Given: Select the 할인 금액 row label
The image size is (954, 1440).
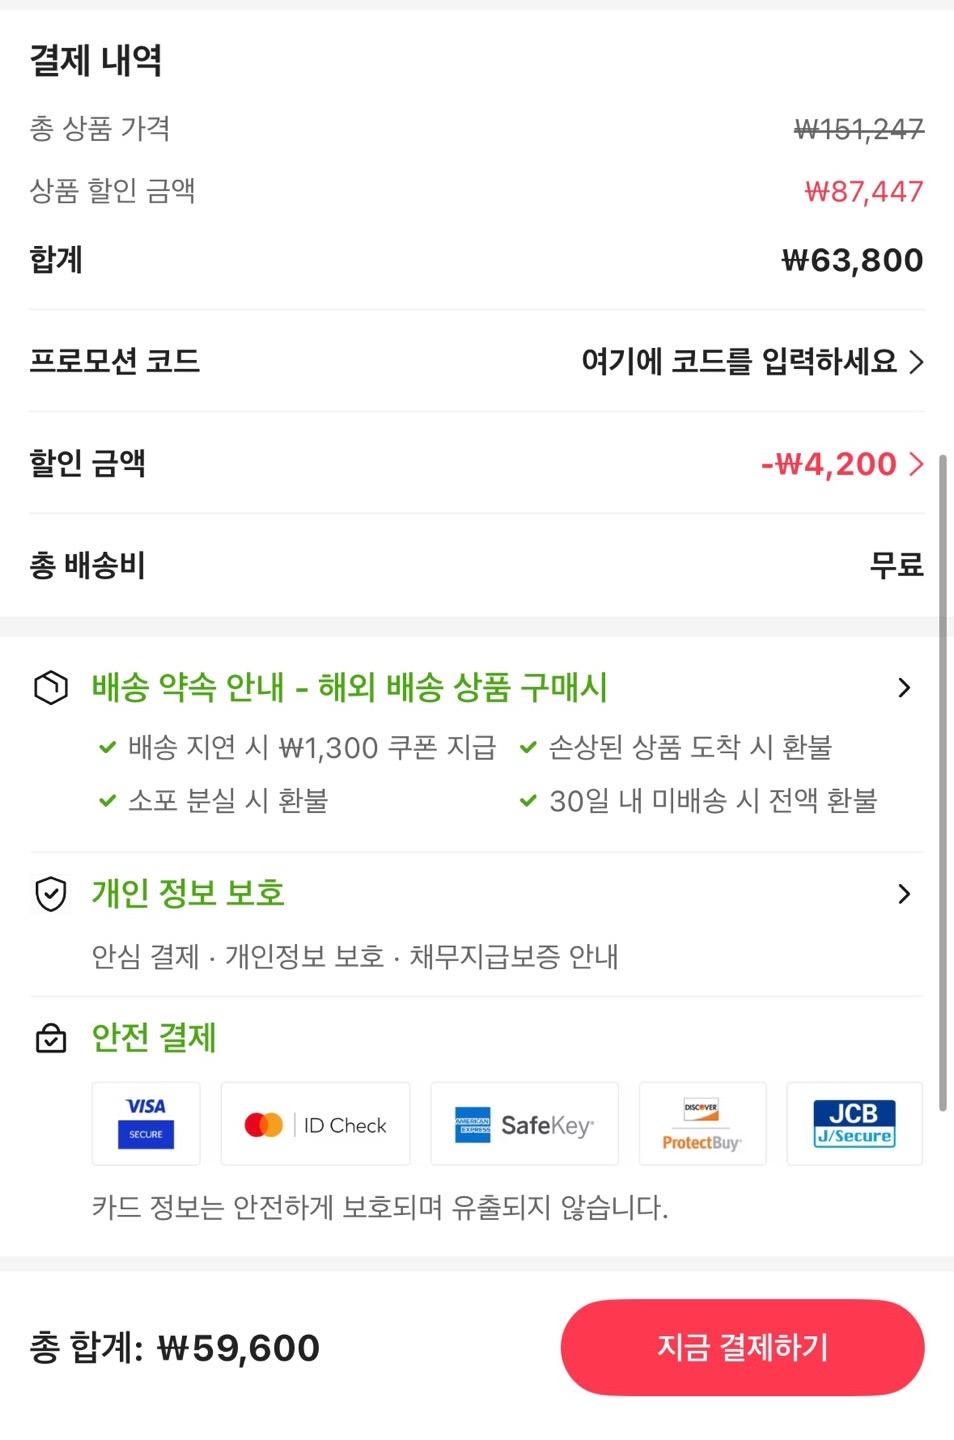Looking at the screenshot, I should click(88, 464).
